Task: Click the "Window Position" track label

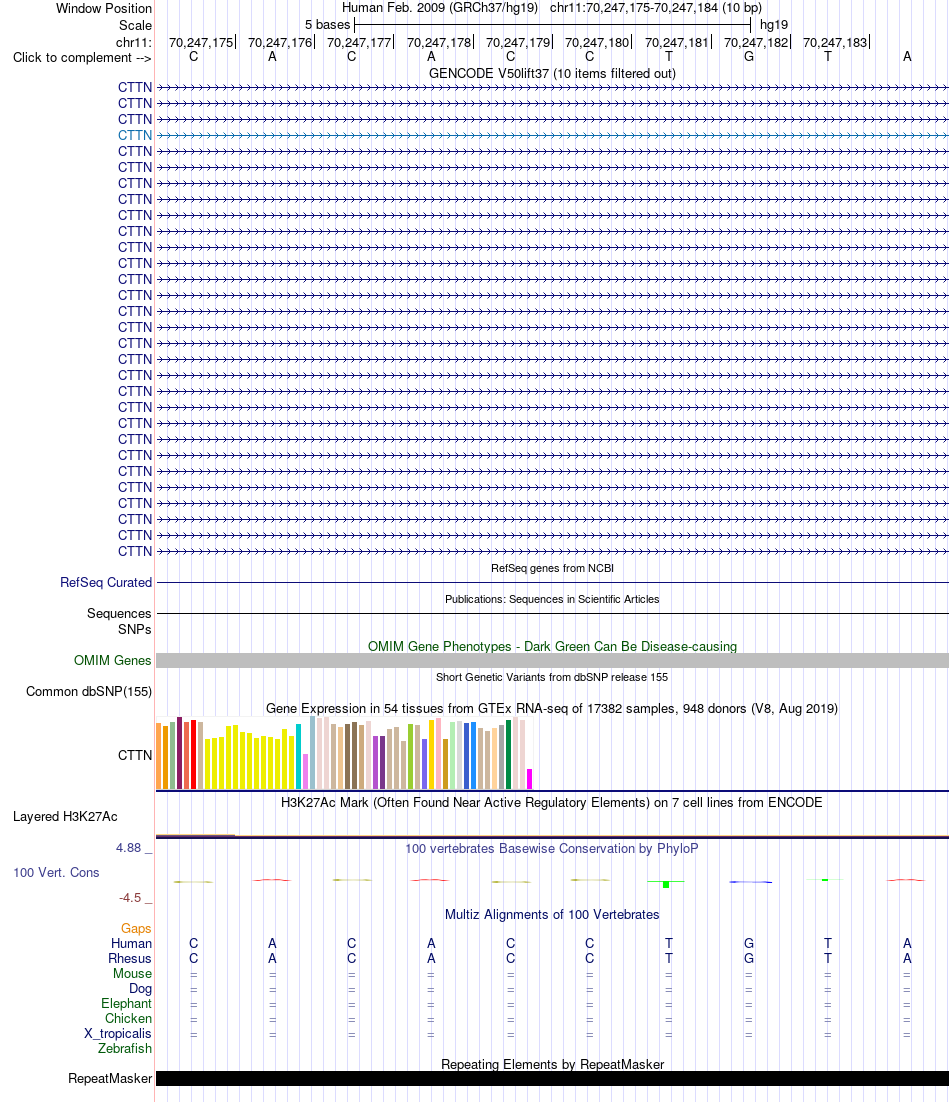Action: click(x=103, y=8)
